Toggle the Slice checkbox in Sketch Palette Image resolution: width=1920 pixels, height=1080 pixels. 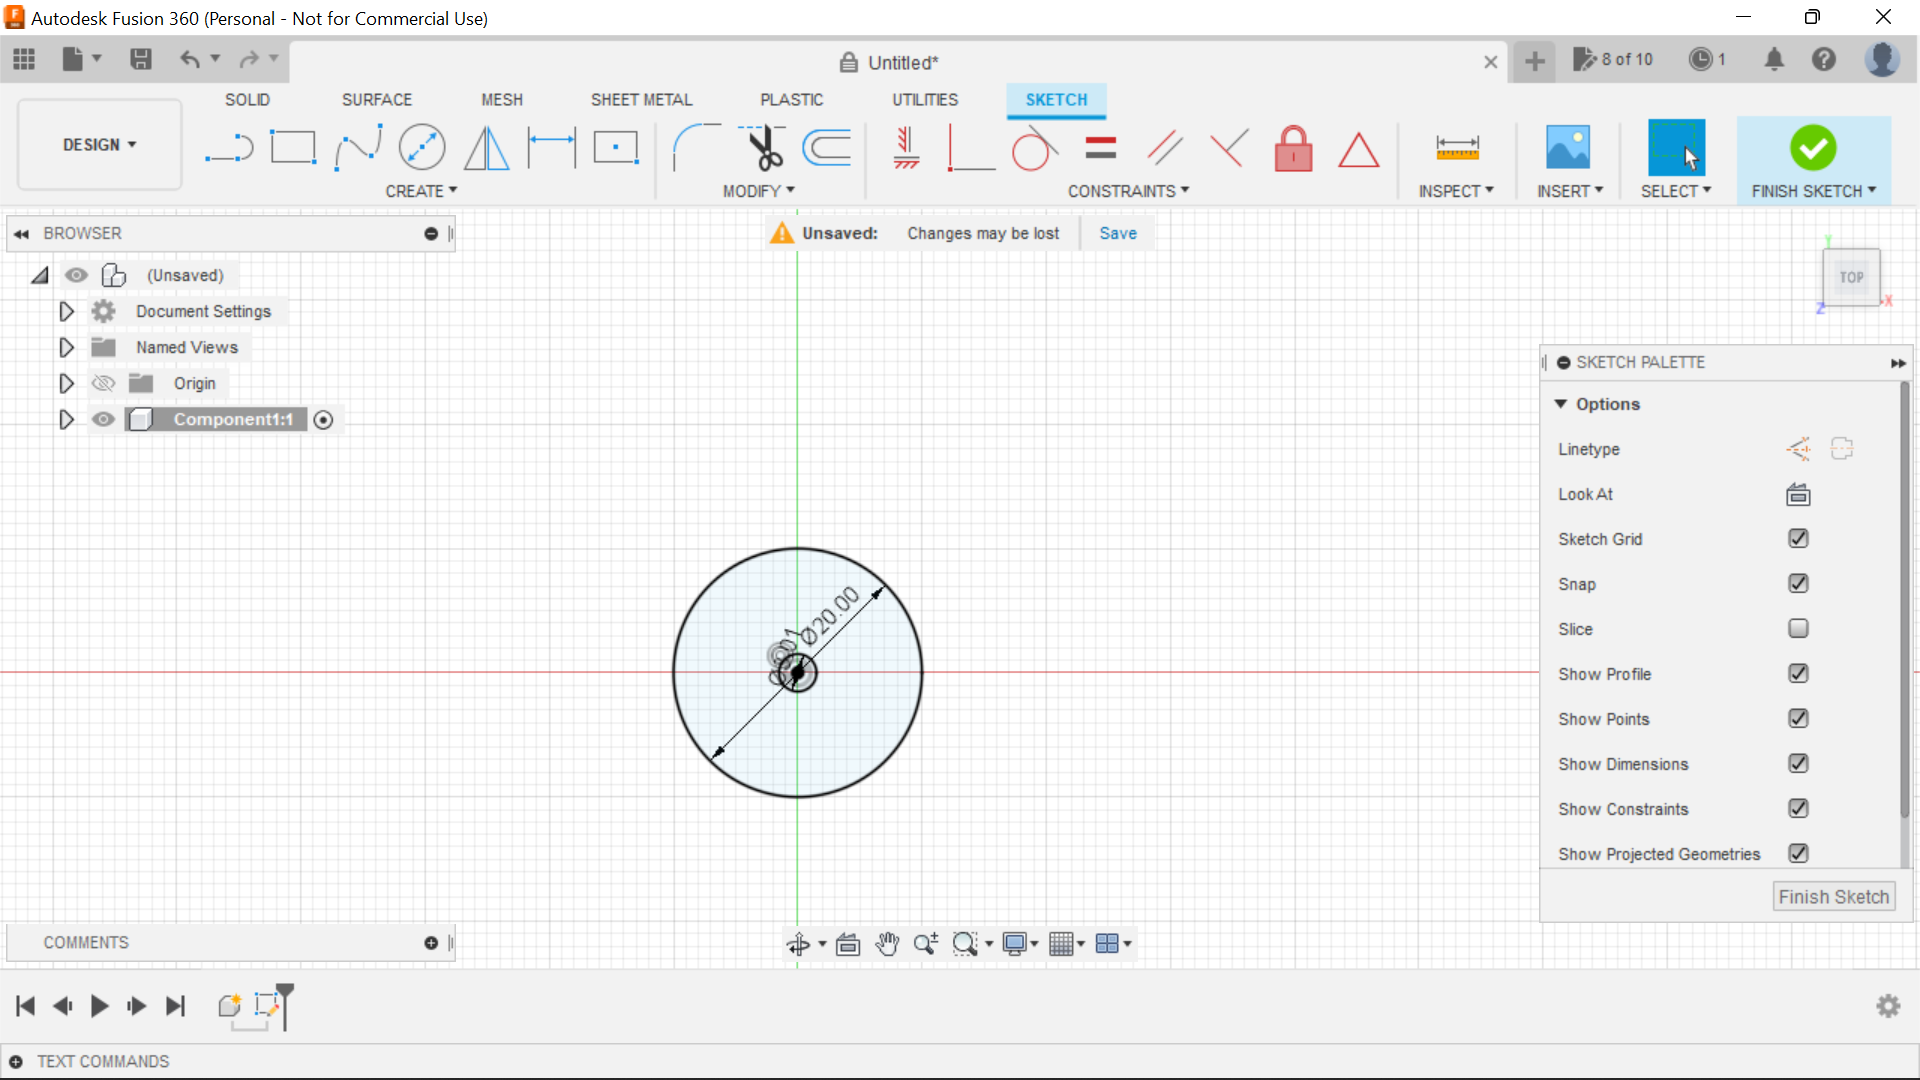coord(1797,628)
